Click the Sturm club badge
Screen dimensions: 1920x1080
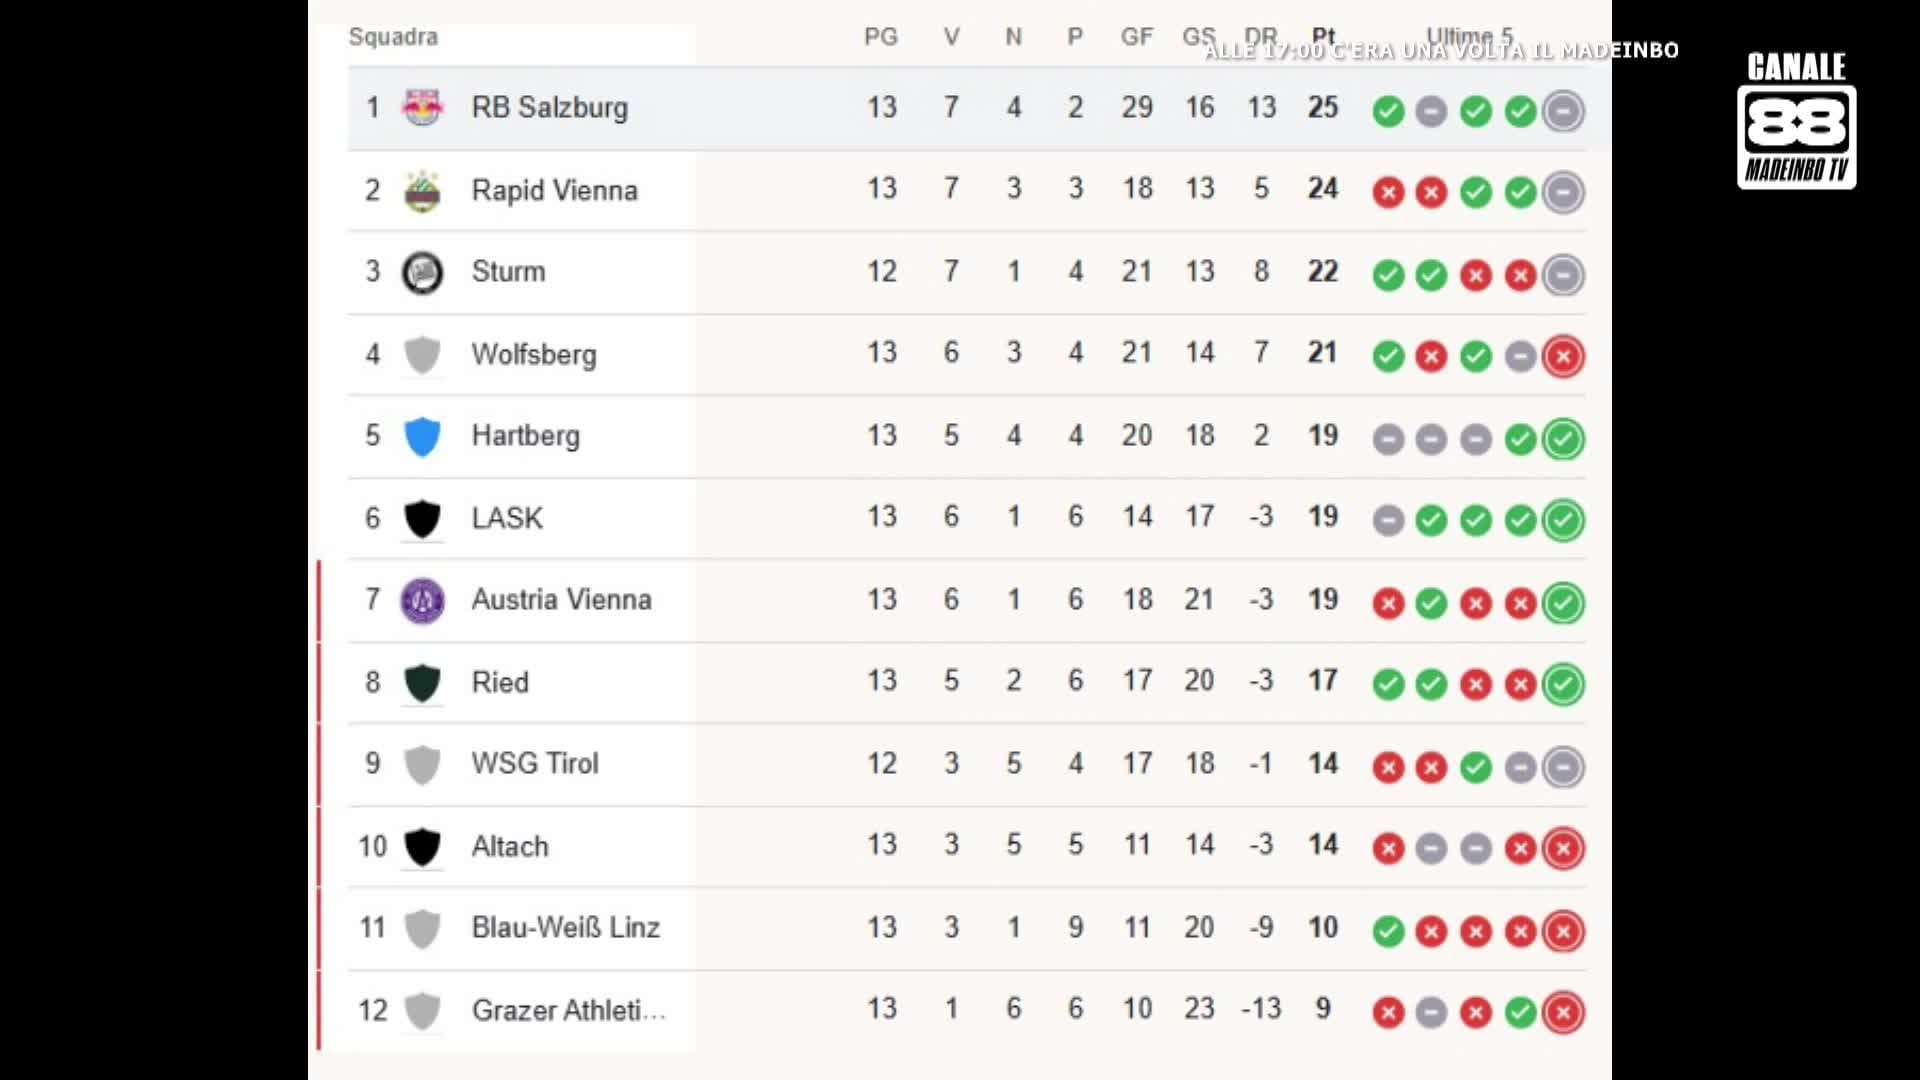[x=422, y=272]
